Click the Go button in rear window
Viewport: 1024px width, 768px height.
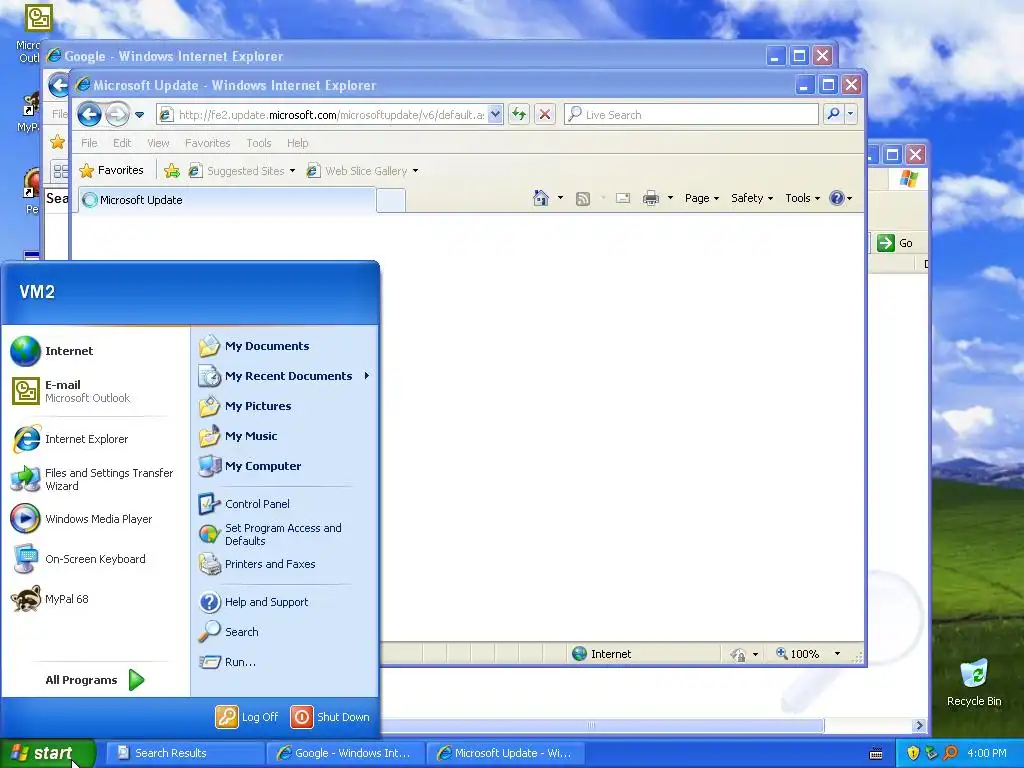[895, 243]
